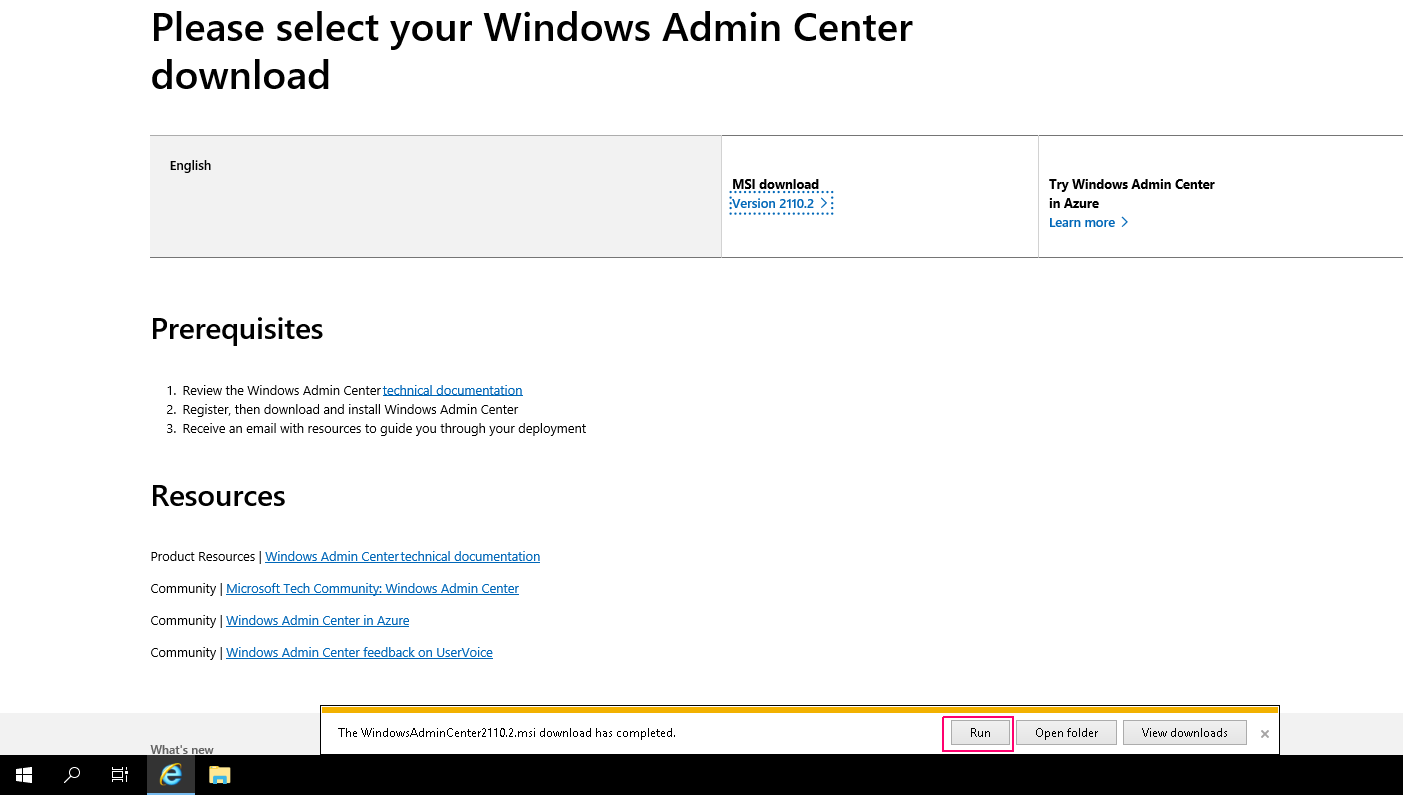Open taskbar search magnifier
Viewport: 1403px width, 795px height.
[72, 775]
